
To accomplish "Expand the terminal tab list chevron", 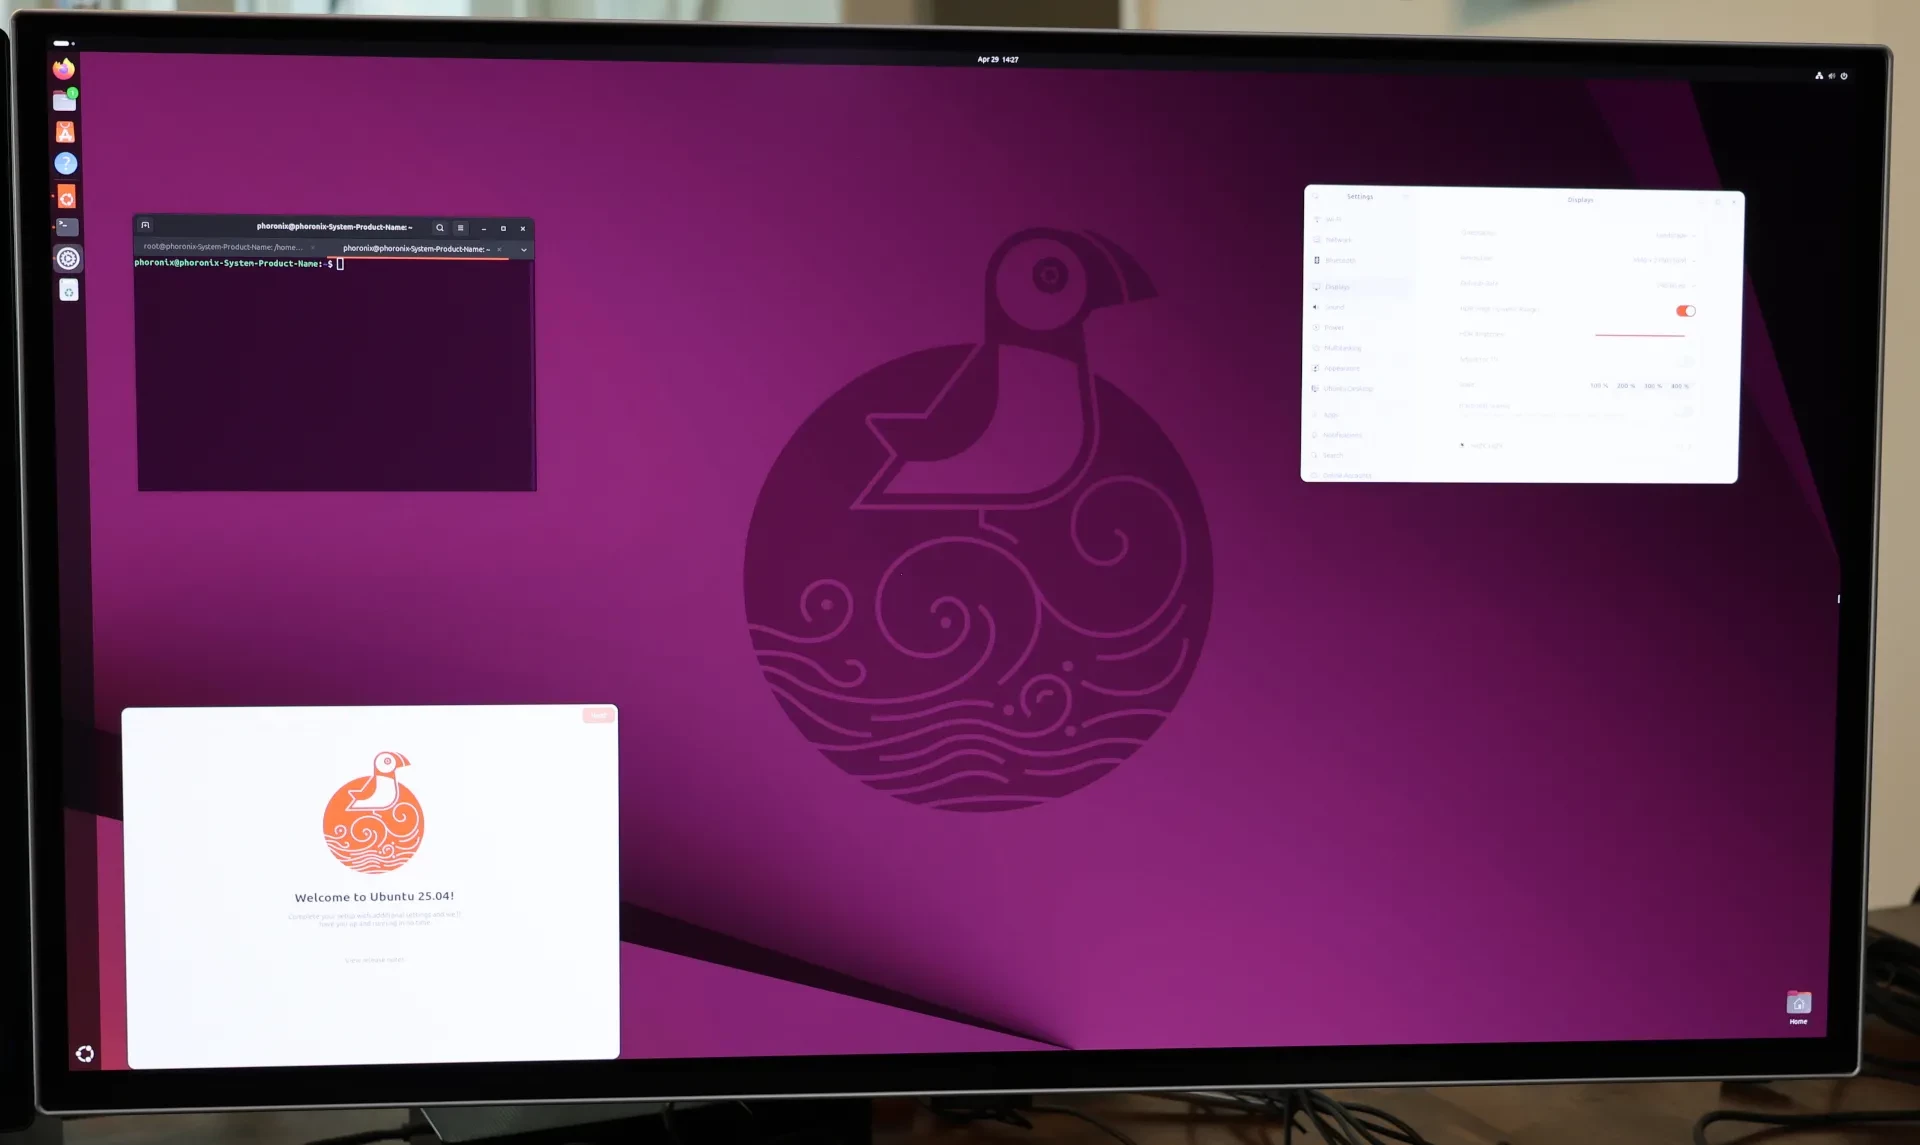I will coord(523,250).
